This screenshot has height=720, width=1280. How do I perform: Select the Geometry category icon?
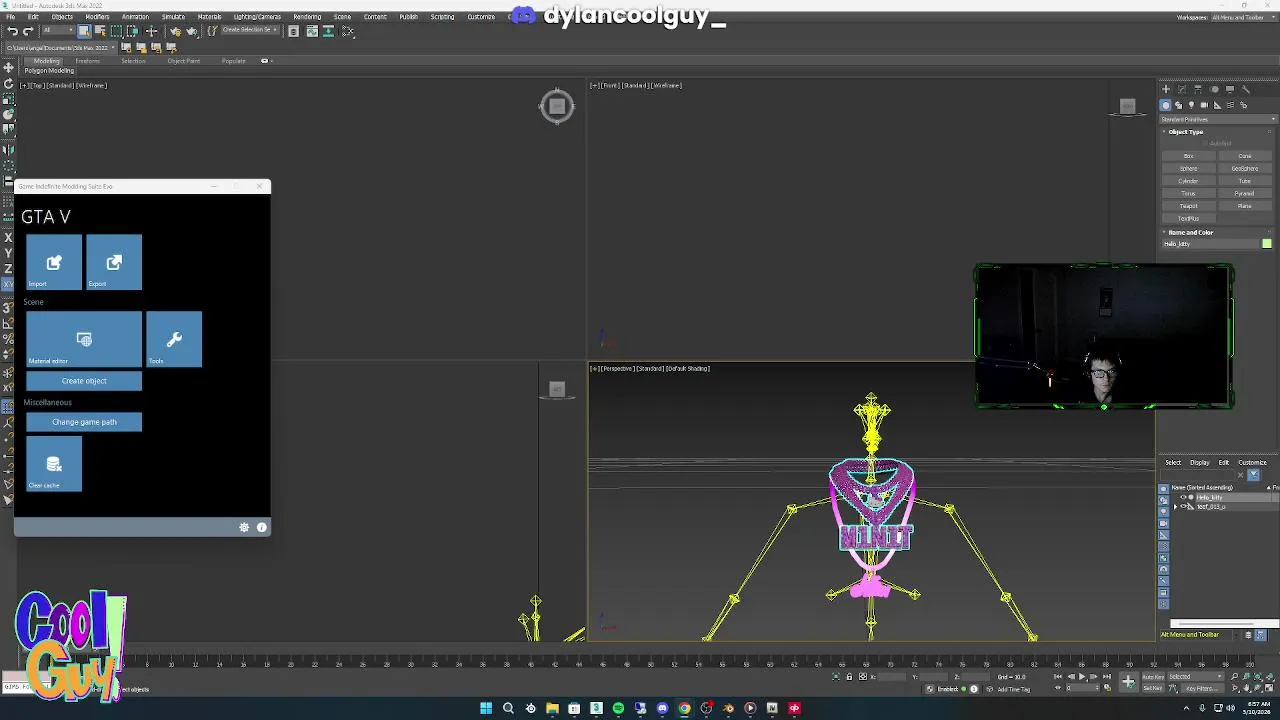[x=1165, y=105]
